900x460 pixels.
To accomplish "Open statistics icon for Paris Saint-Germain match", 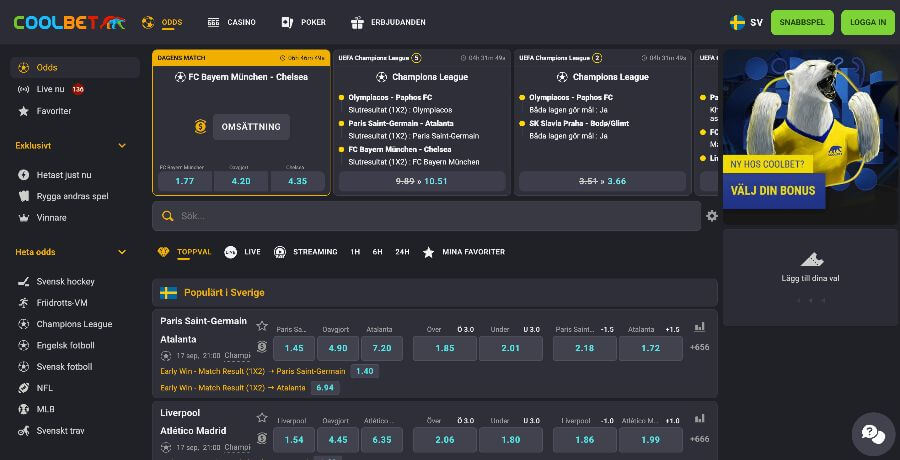I will (x=699, y=326).
